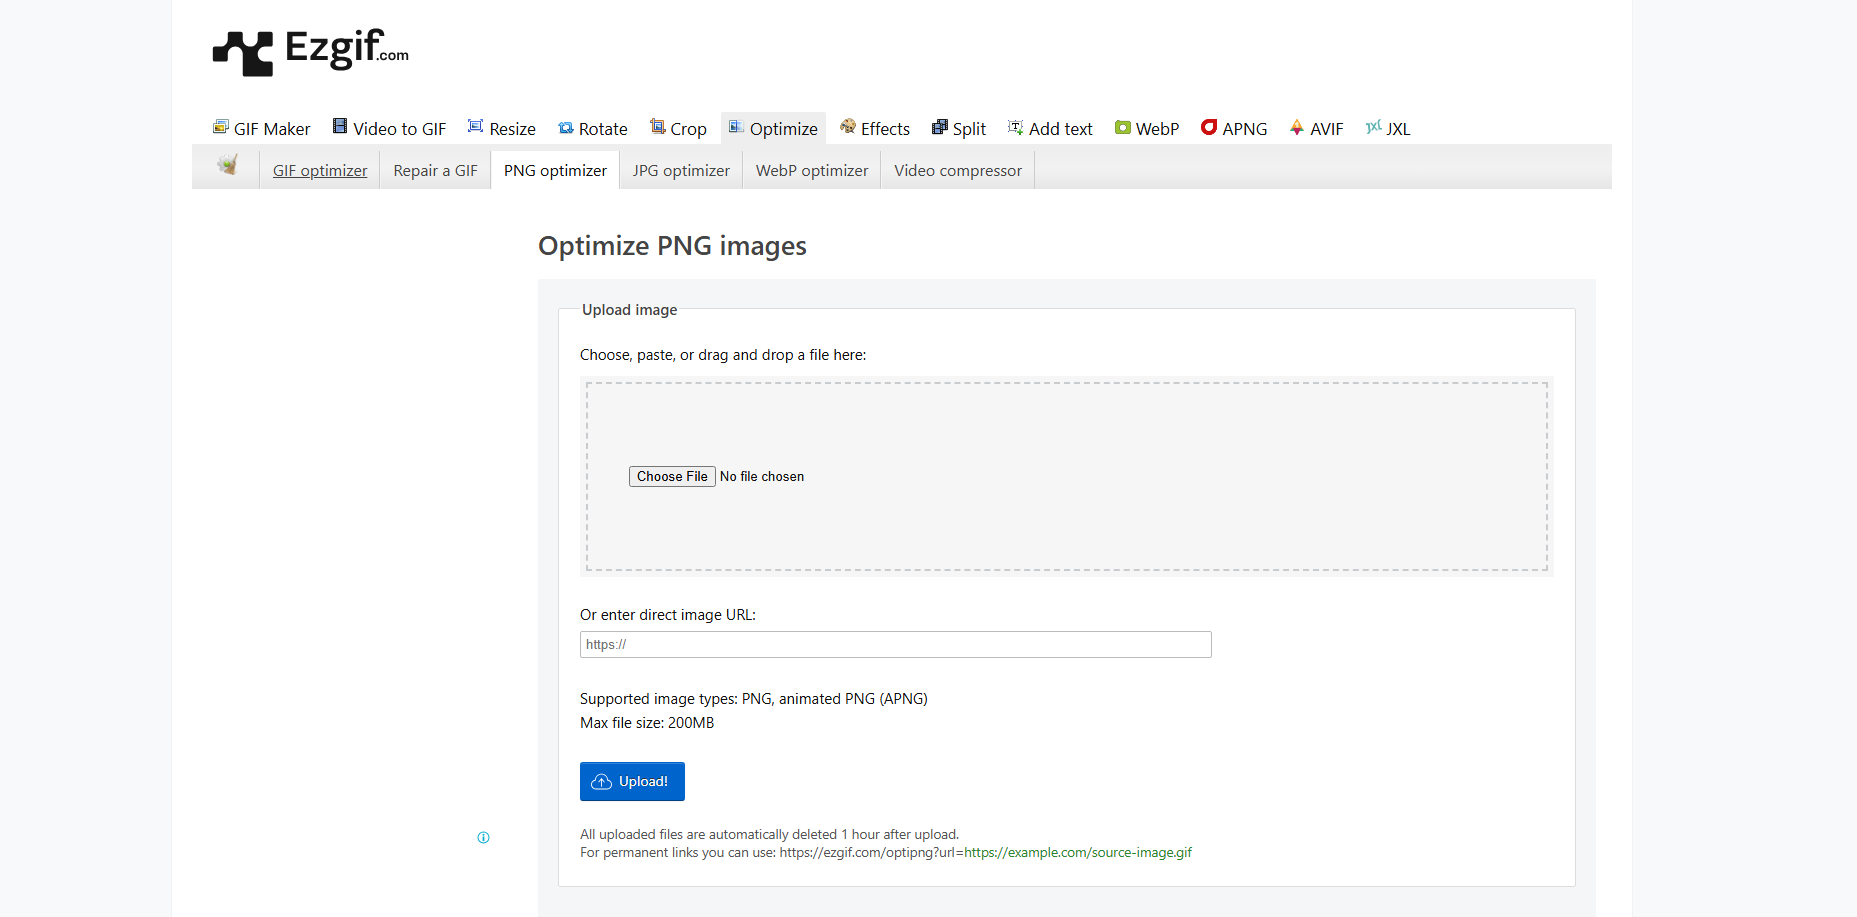
Task: Click the AVIF converter icon
Action: point(1297,128)
